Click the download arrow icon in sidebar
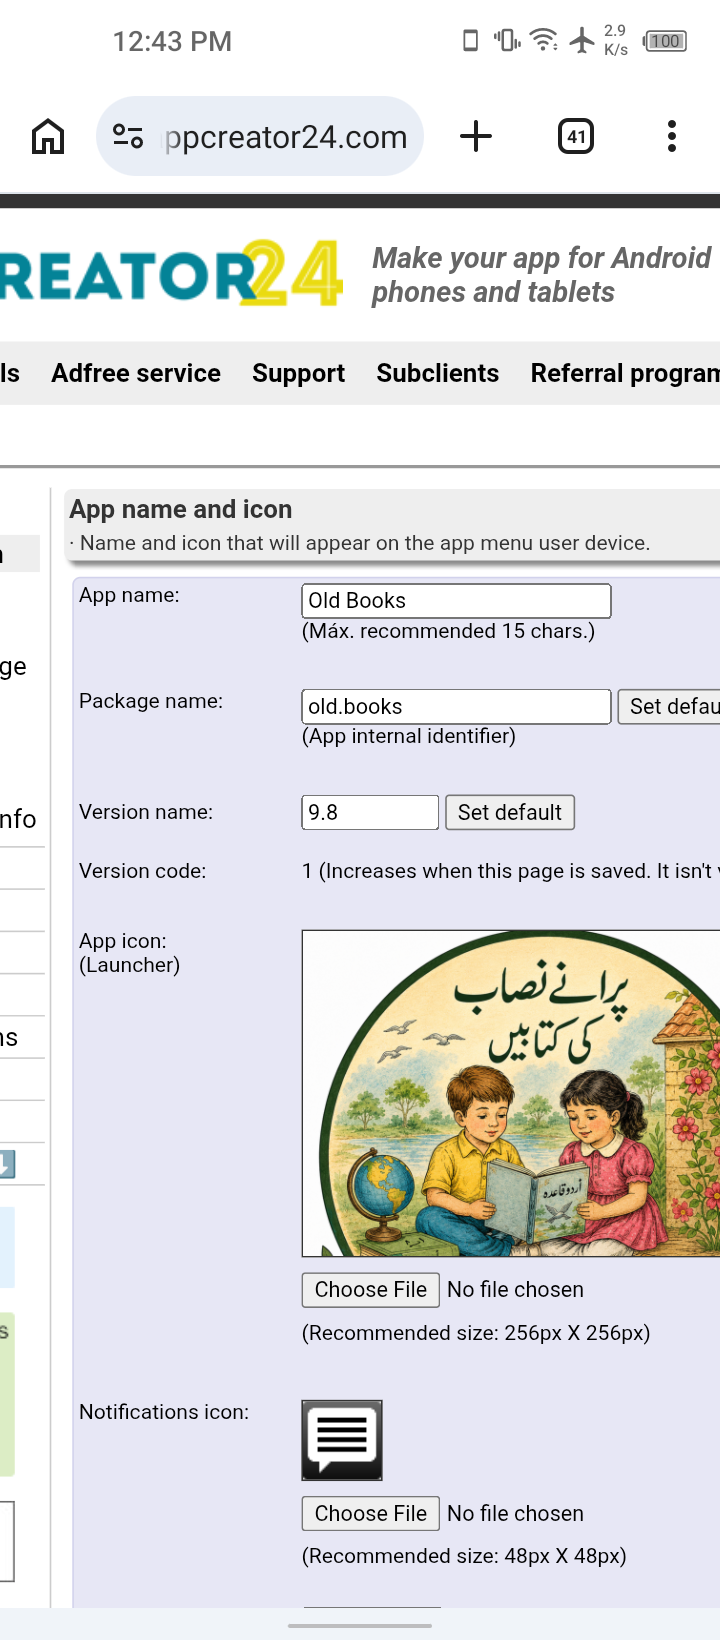Viewport: 720px width, 1640px height. pyautogui.click(x=7, y=1164)
